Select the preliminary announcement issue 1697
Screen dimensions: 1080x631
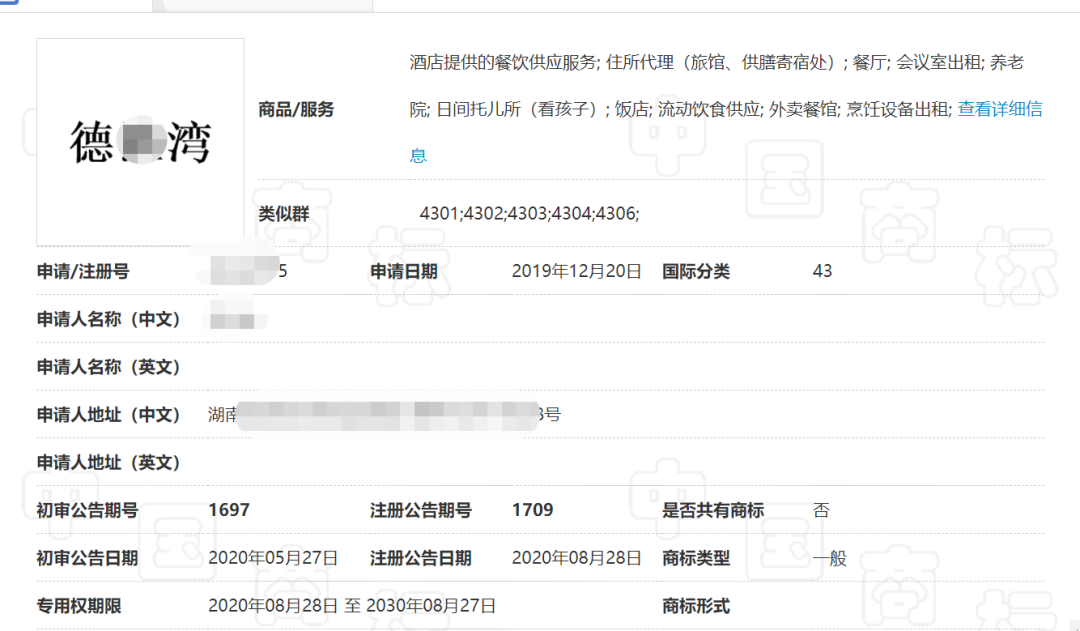click(x=229, y=510)
